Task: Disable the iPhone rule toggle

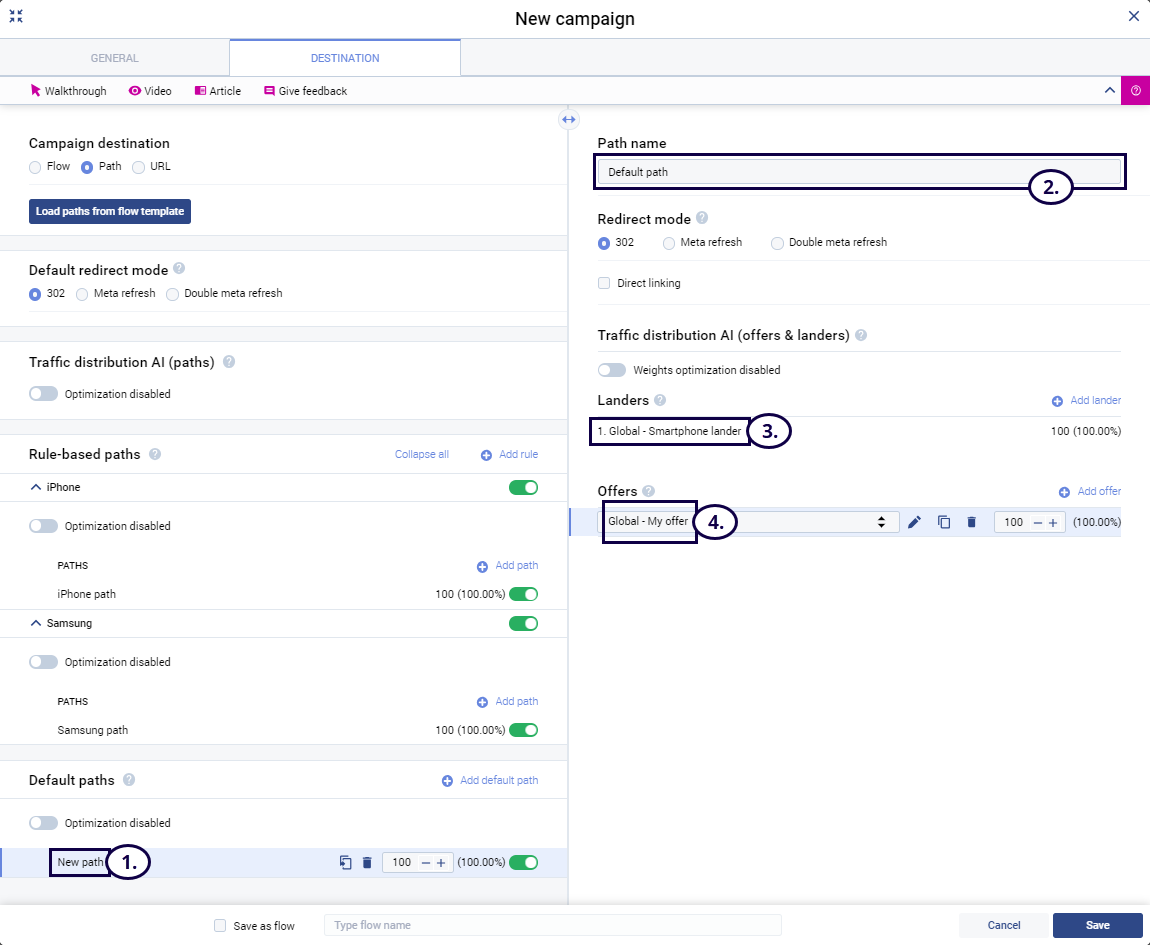Action: click(x=523, y=488)
